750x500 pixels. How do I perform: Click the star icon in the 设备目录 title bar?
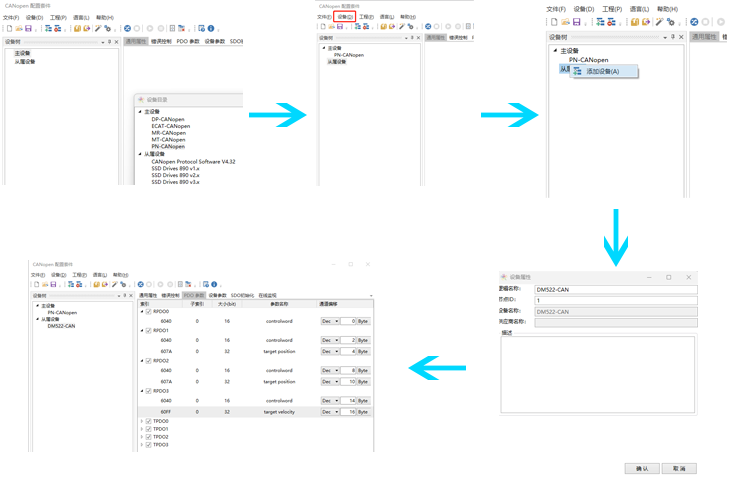point(141,100)
